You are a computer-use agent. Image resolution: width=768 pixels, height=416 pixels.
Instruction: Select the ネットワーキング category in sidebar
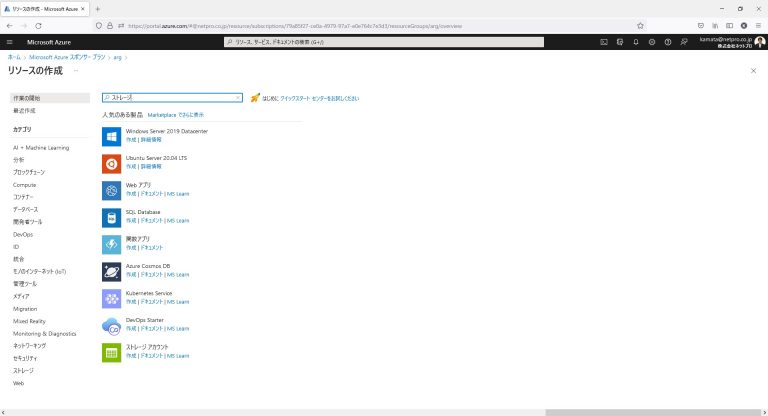30,345
